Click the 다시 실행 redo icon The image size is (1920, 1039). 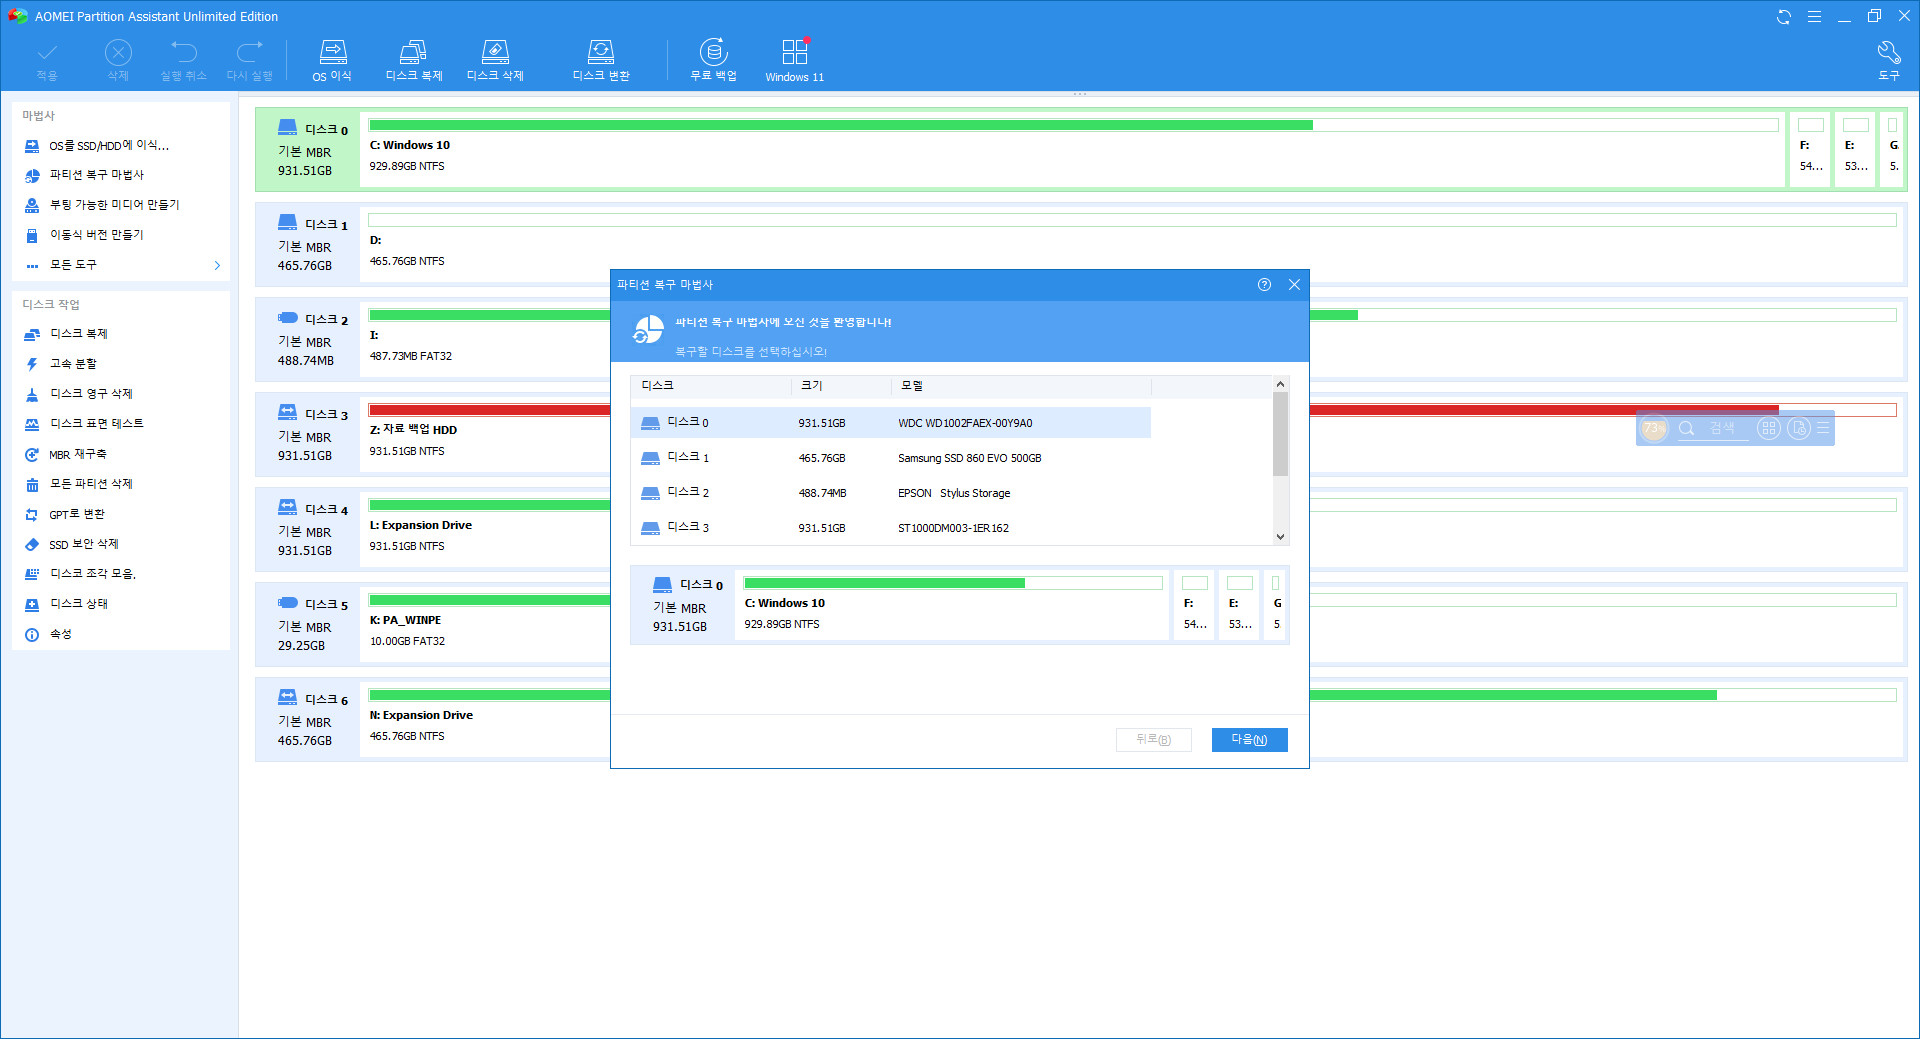pyautogui.click(x=249, y=61)
